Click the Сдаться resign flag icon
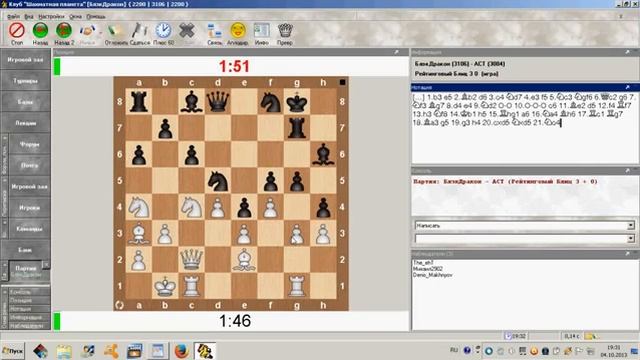 pos(140,31)
